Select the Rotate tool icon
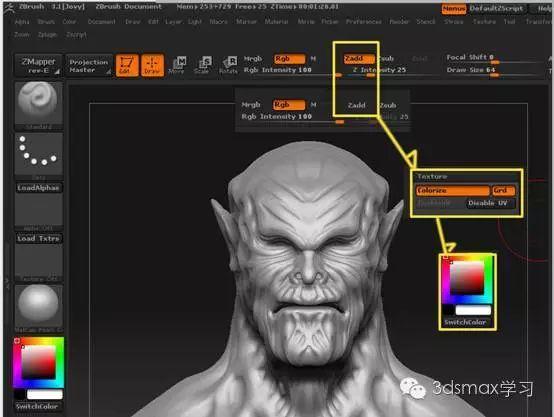 coord(228,65)
